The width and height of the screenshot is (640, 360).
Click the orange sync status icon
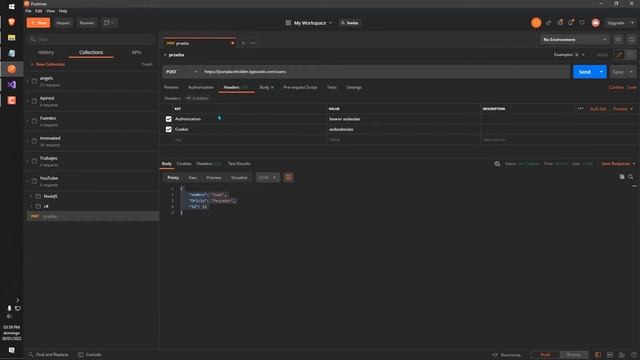click(x=536, y=23)
